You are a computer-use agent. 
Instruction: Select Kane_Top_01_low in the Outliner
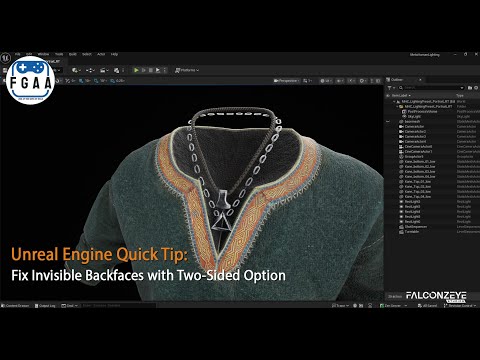(418, 182)
